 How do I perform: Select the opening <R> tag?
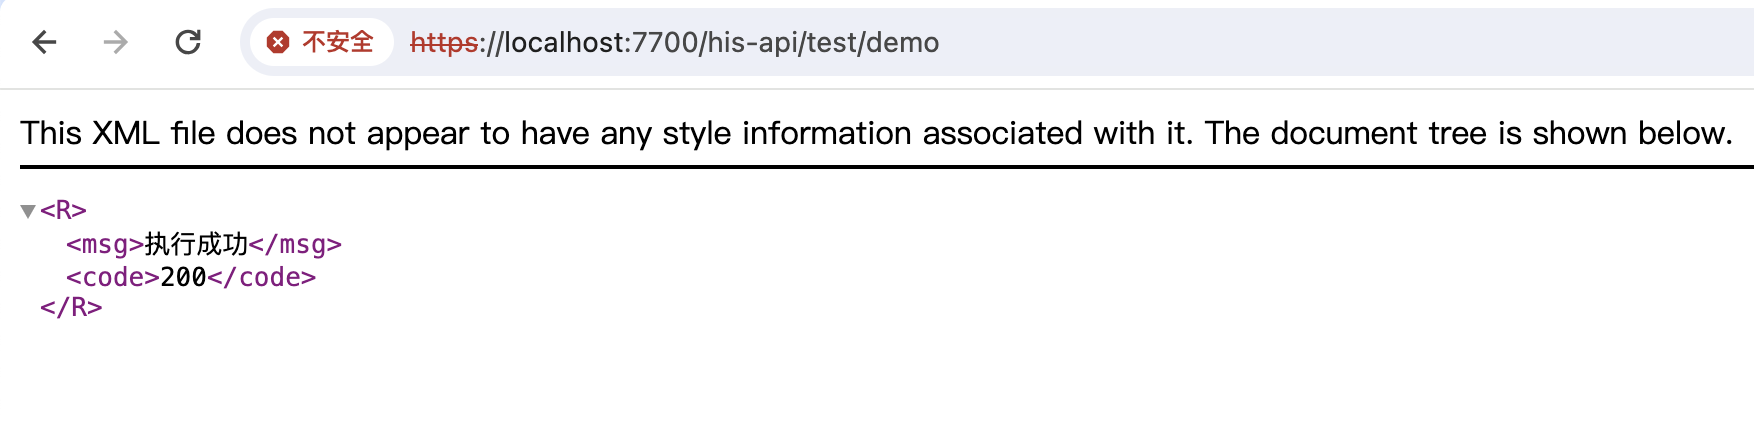tap(63, 211)
